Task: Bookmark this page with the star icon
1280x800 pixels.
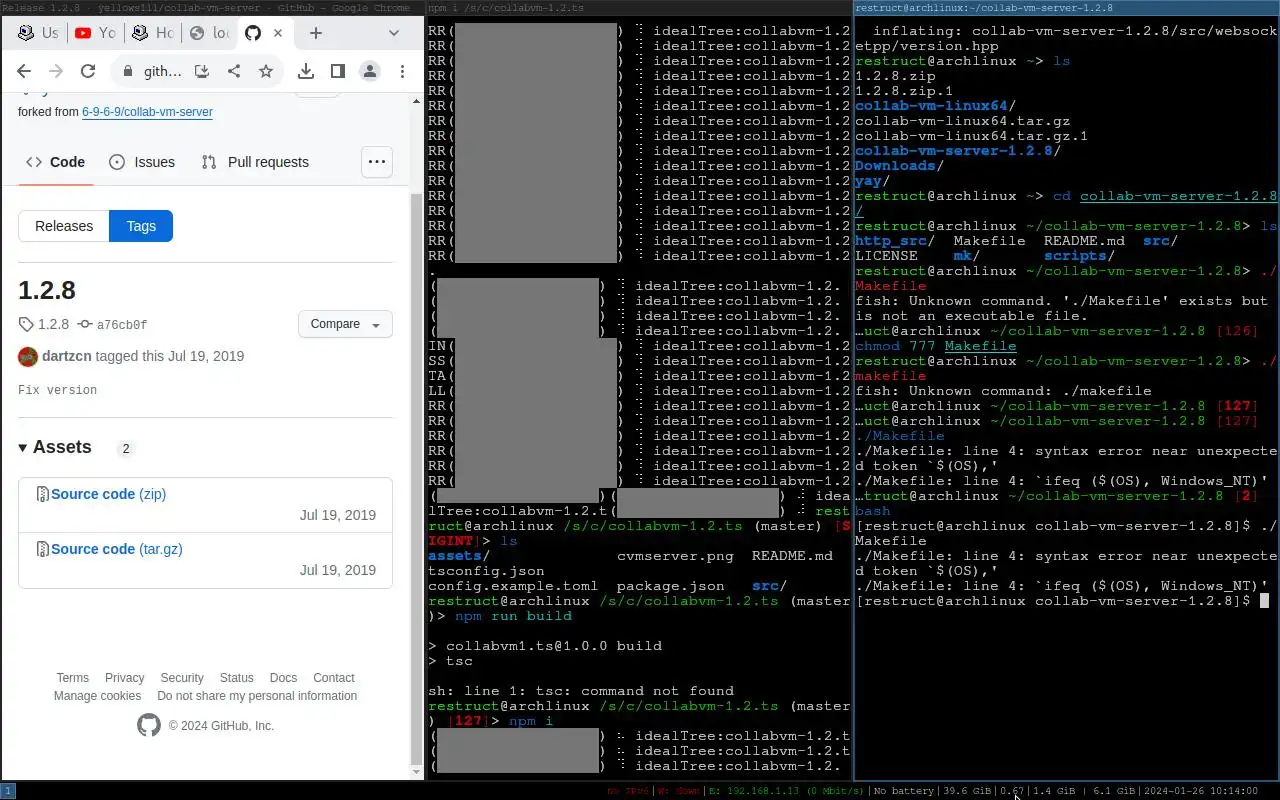Action: (x=266, y=71)
